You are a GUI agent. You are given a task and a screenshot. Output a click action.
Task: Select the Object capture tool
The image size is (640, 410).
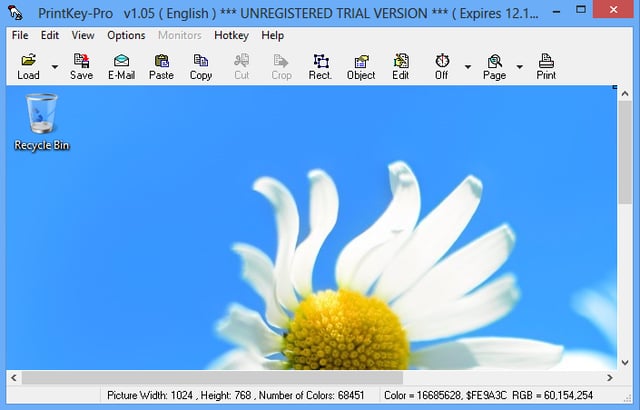tap(361, 67)
